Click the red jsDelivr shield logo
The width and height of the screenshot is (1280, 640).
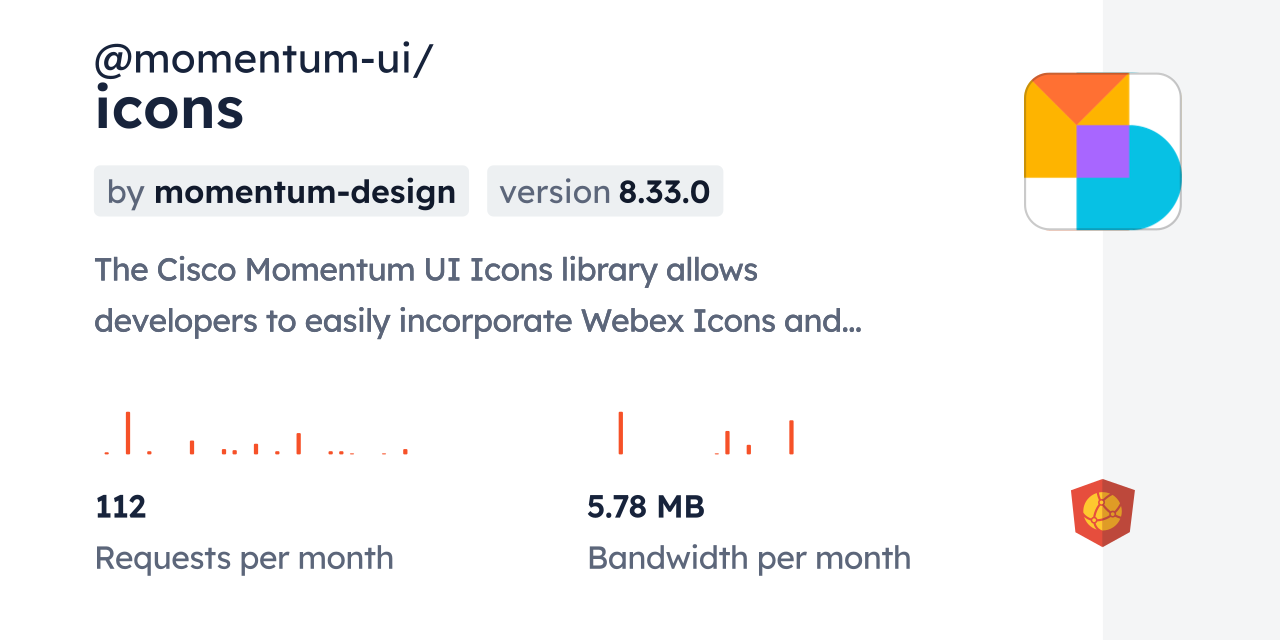[x=1102, y=513]
